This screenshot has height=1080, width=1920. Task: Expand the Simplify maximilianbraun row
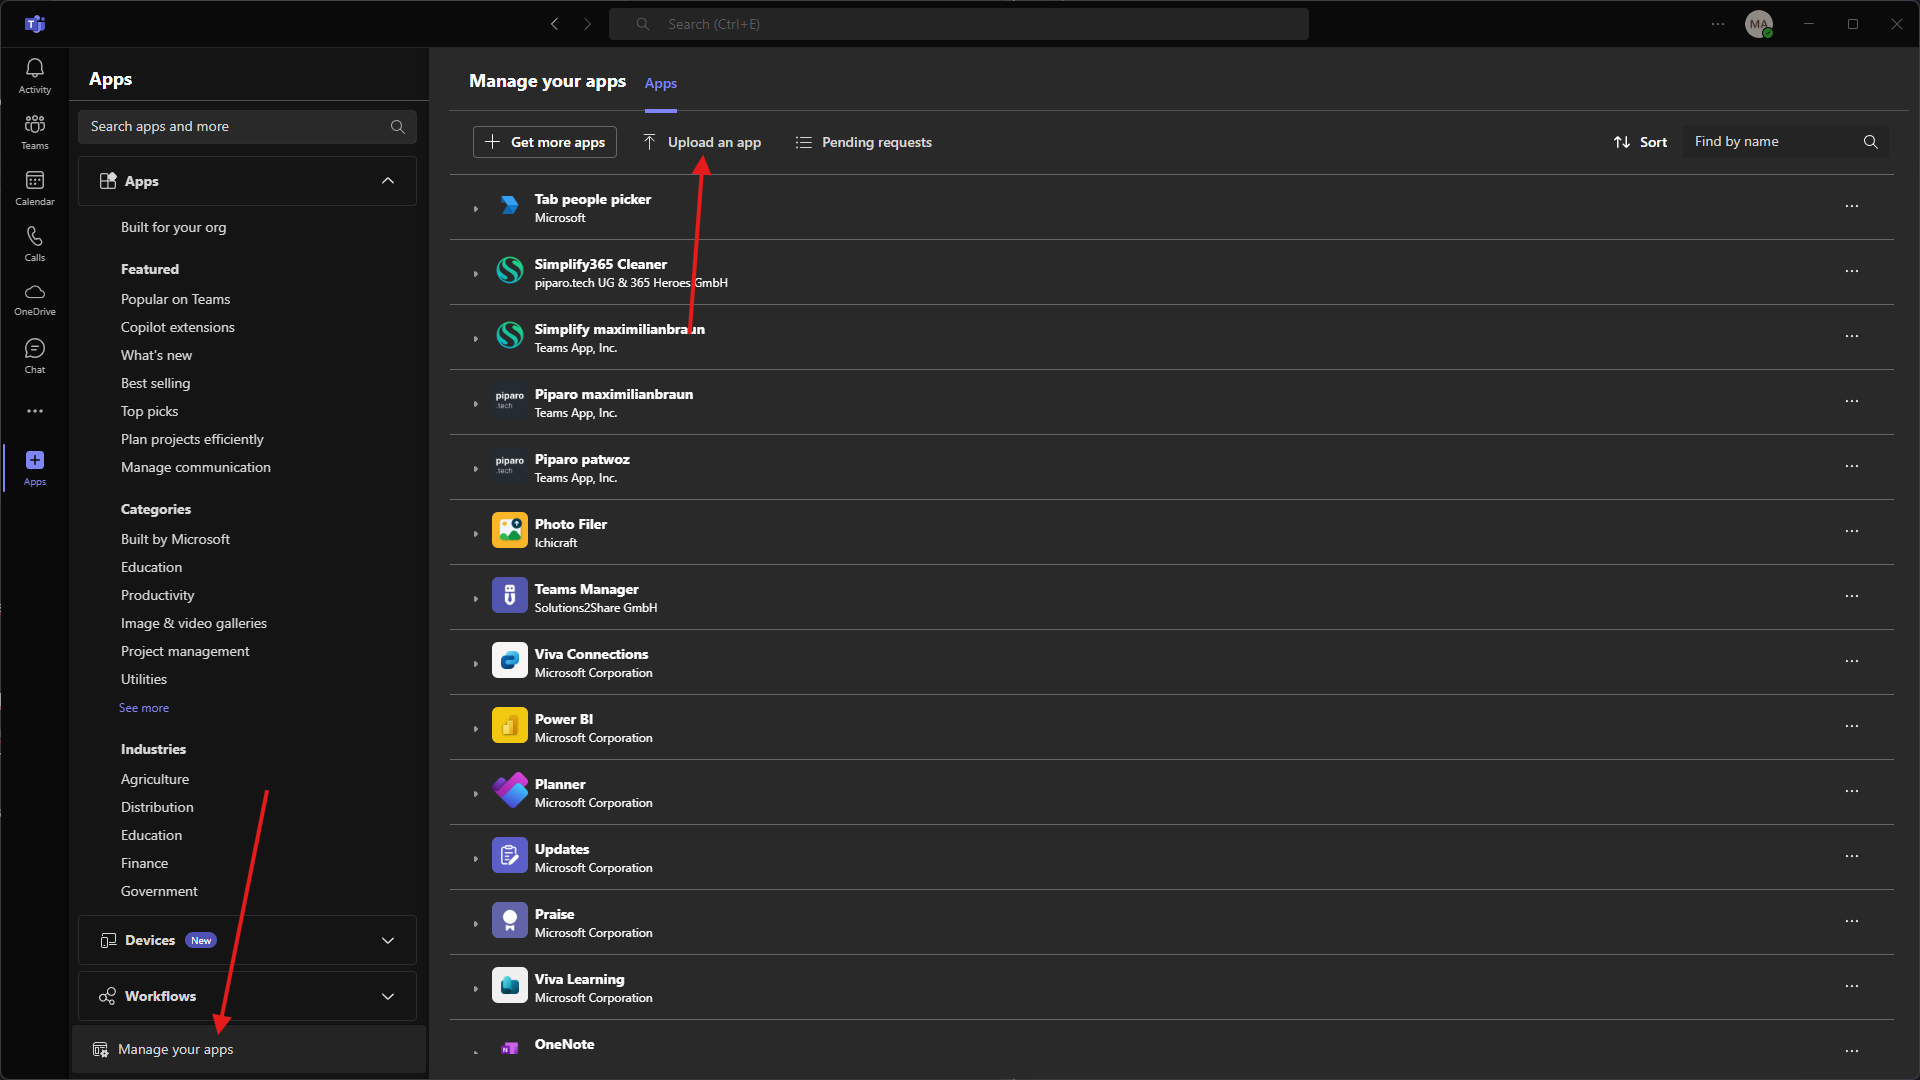coord(476,339)
